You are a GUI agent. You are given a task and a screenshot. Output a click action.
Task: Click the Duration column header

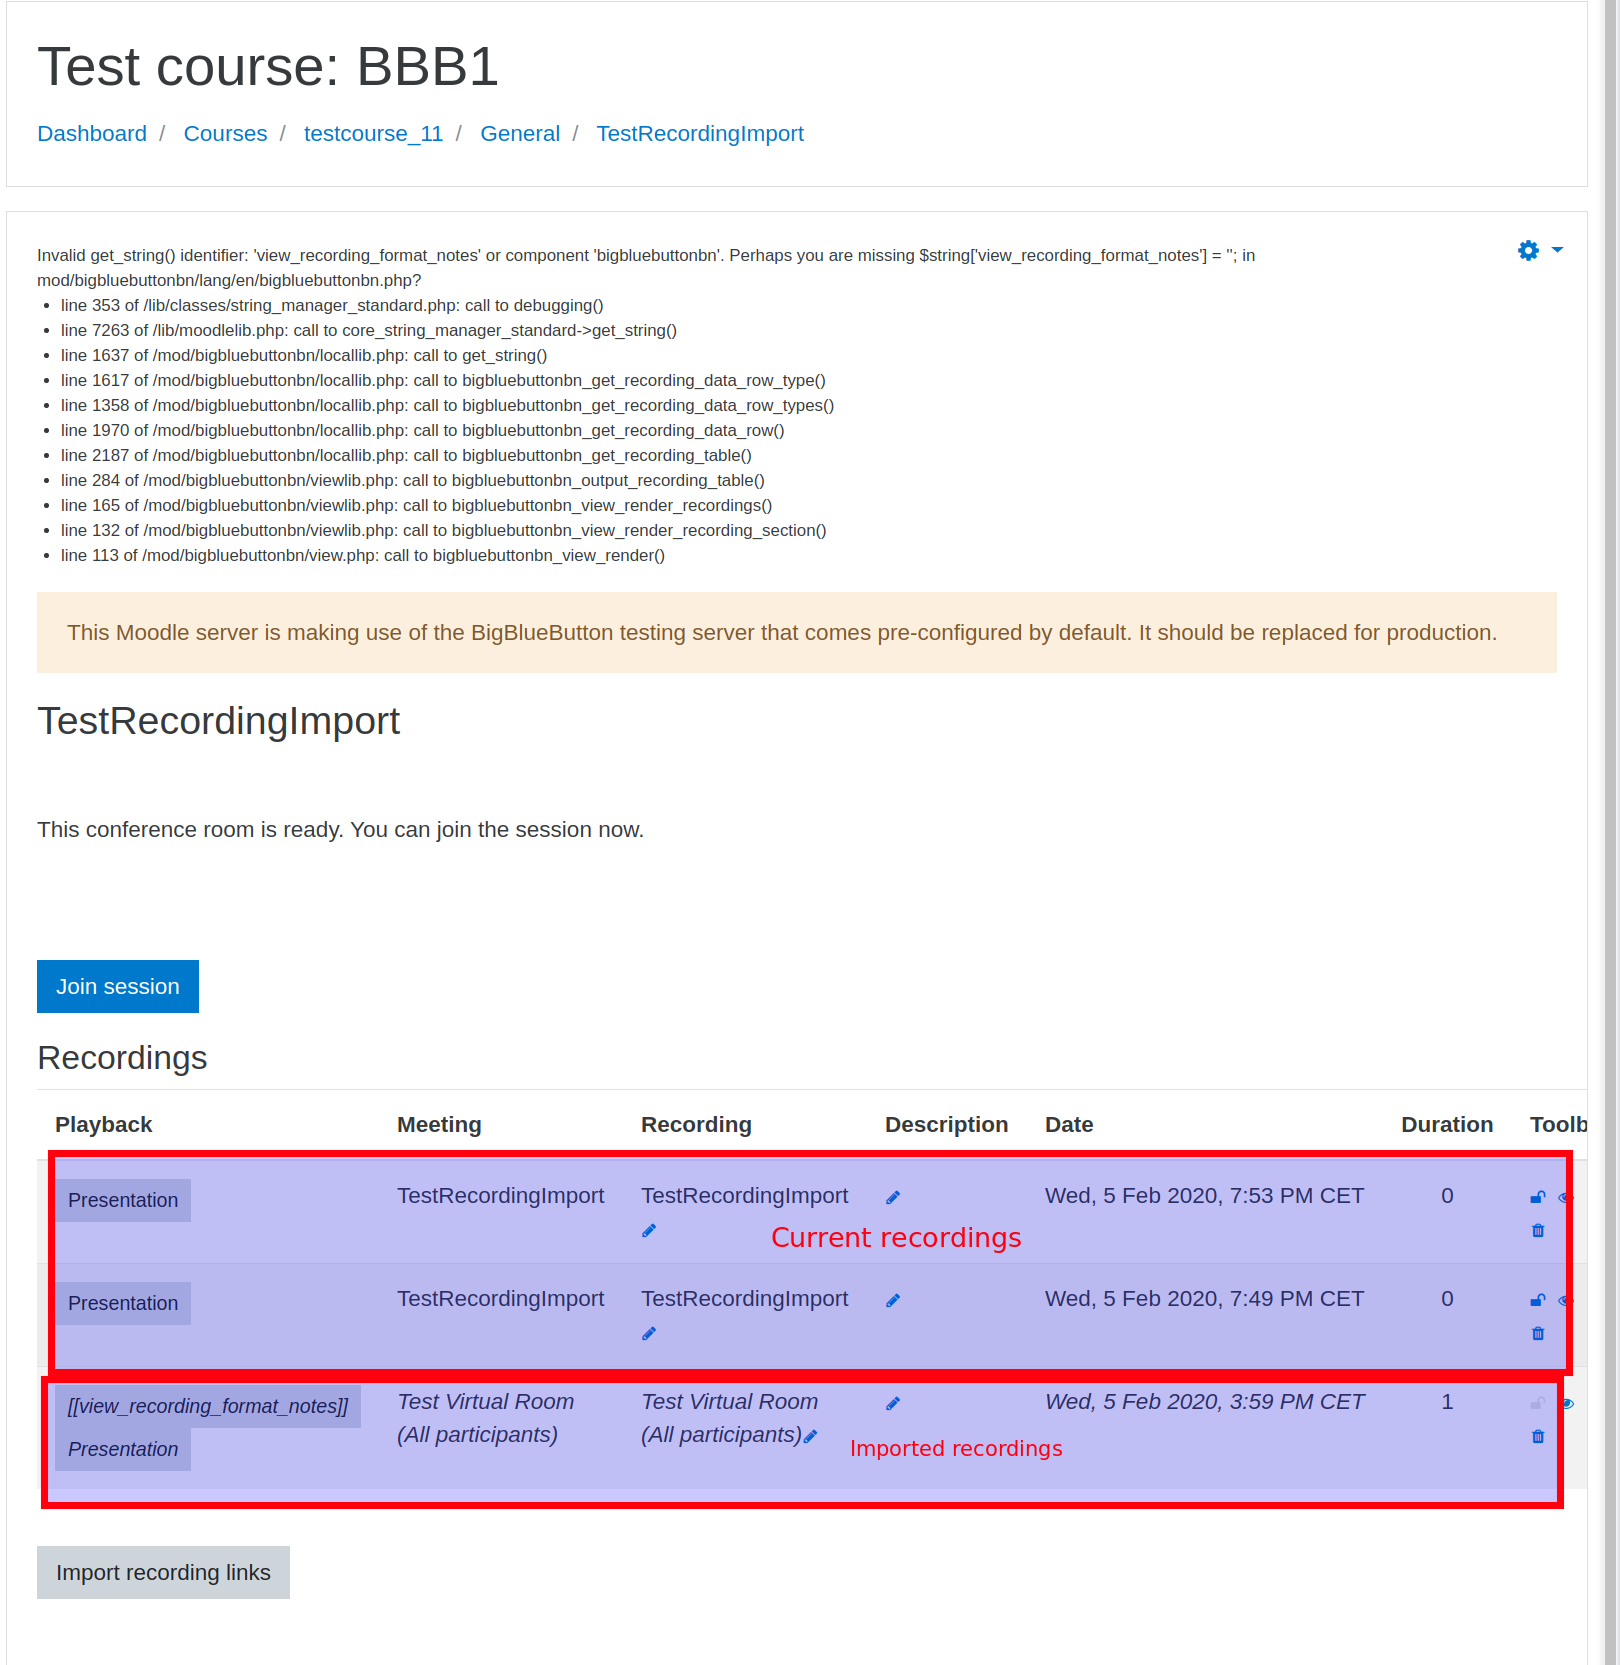point(1447,1124)
